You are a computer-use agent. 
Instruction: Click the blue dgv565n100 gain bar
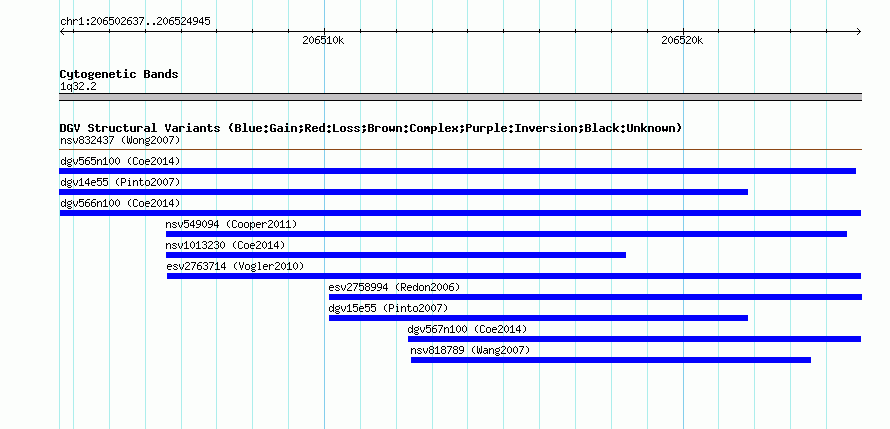[x=457, y=171]
